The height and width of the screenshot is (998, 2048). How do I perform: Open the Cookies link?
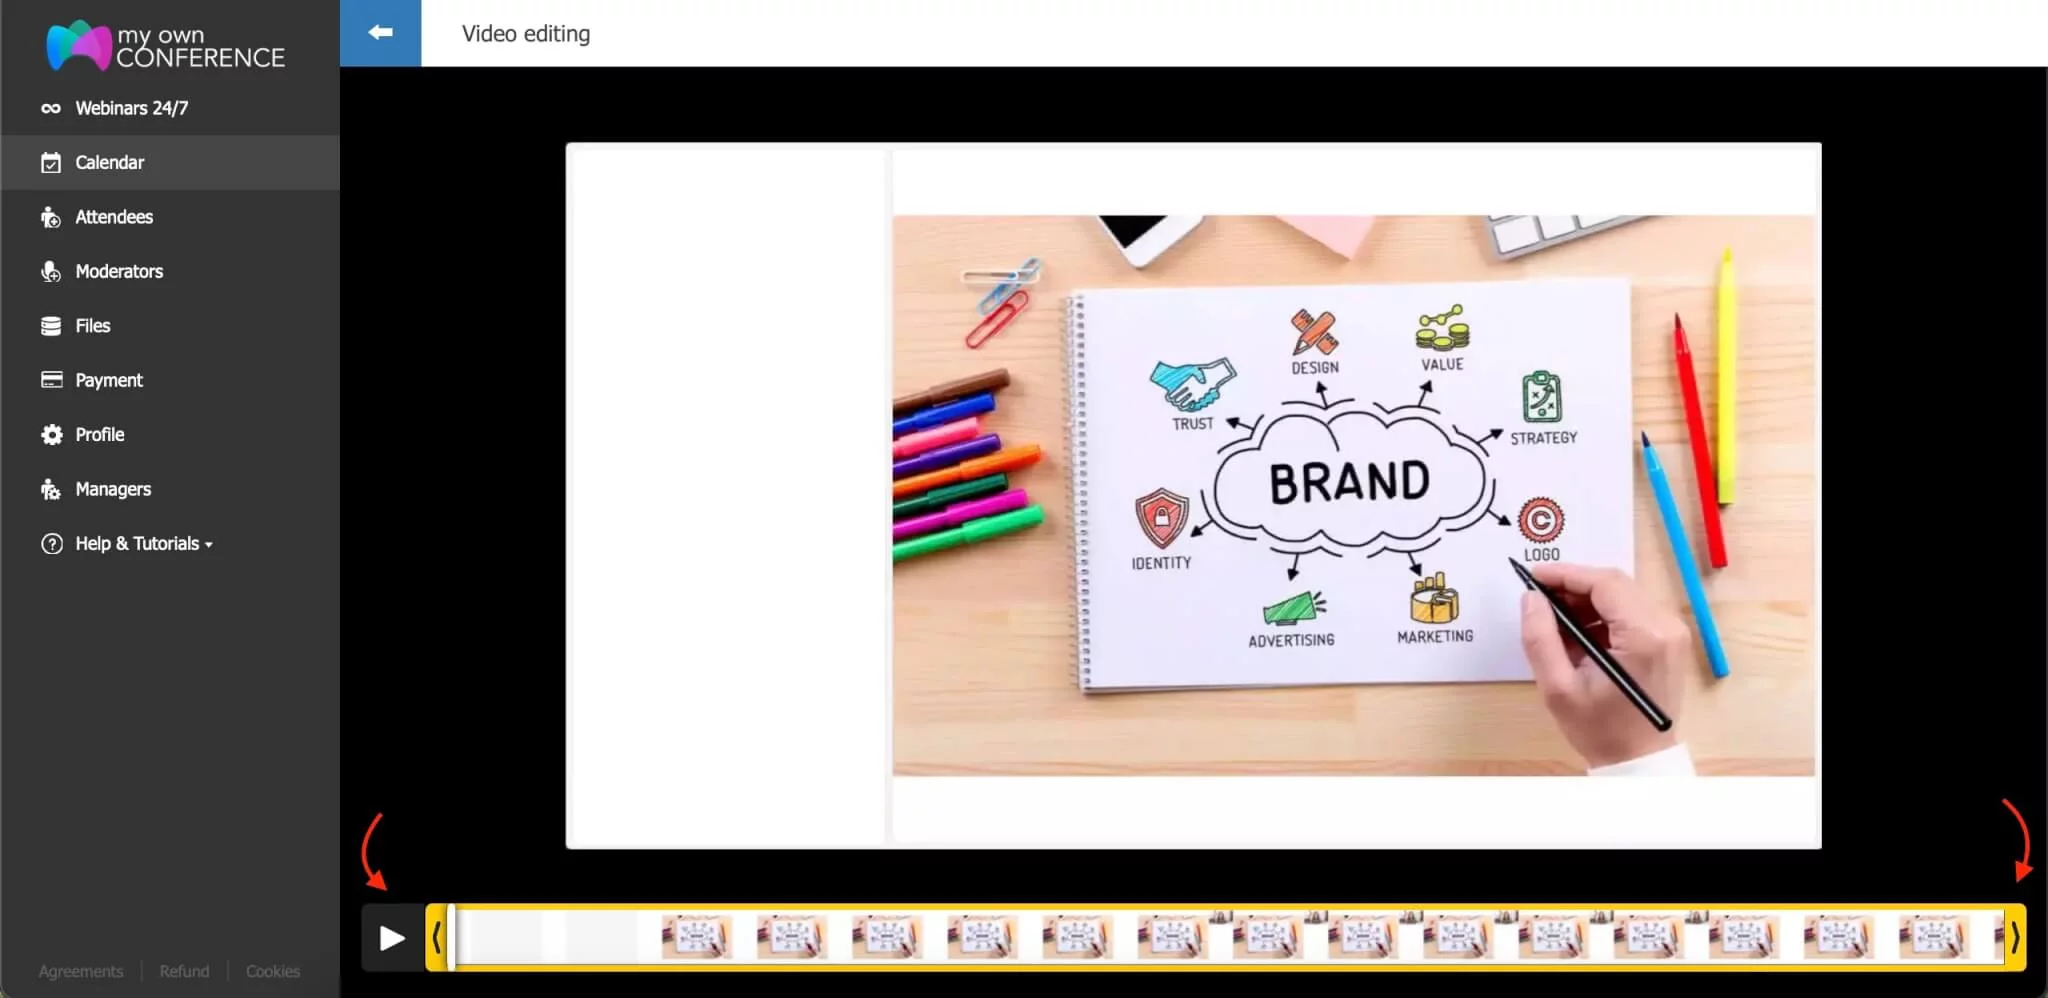coord(272,970)
